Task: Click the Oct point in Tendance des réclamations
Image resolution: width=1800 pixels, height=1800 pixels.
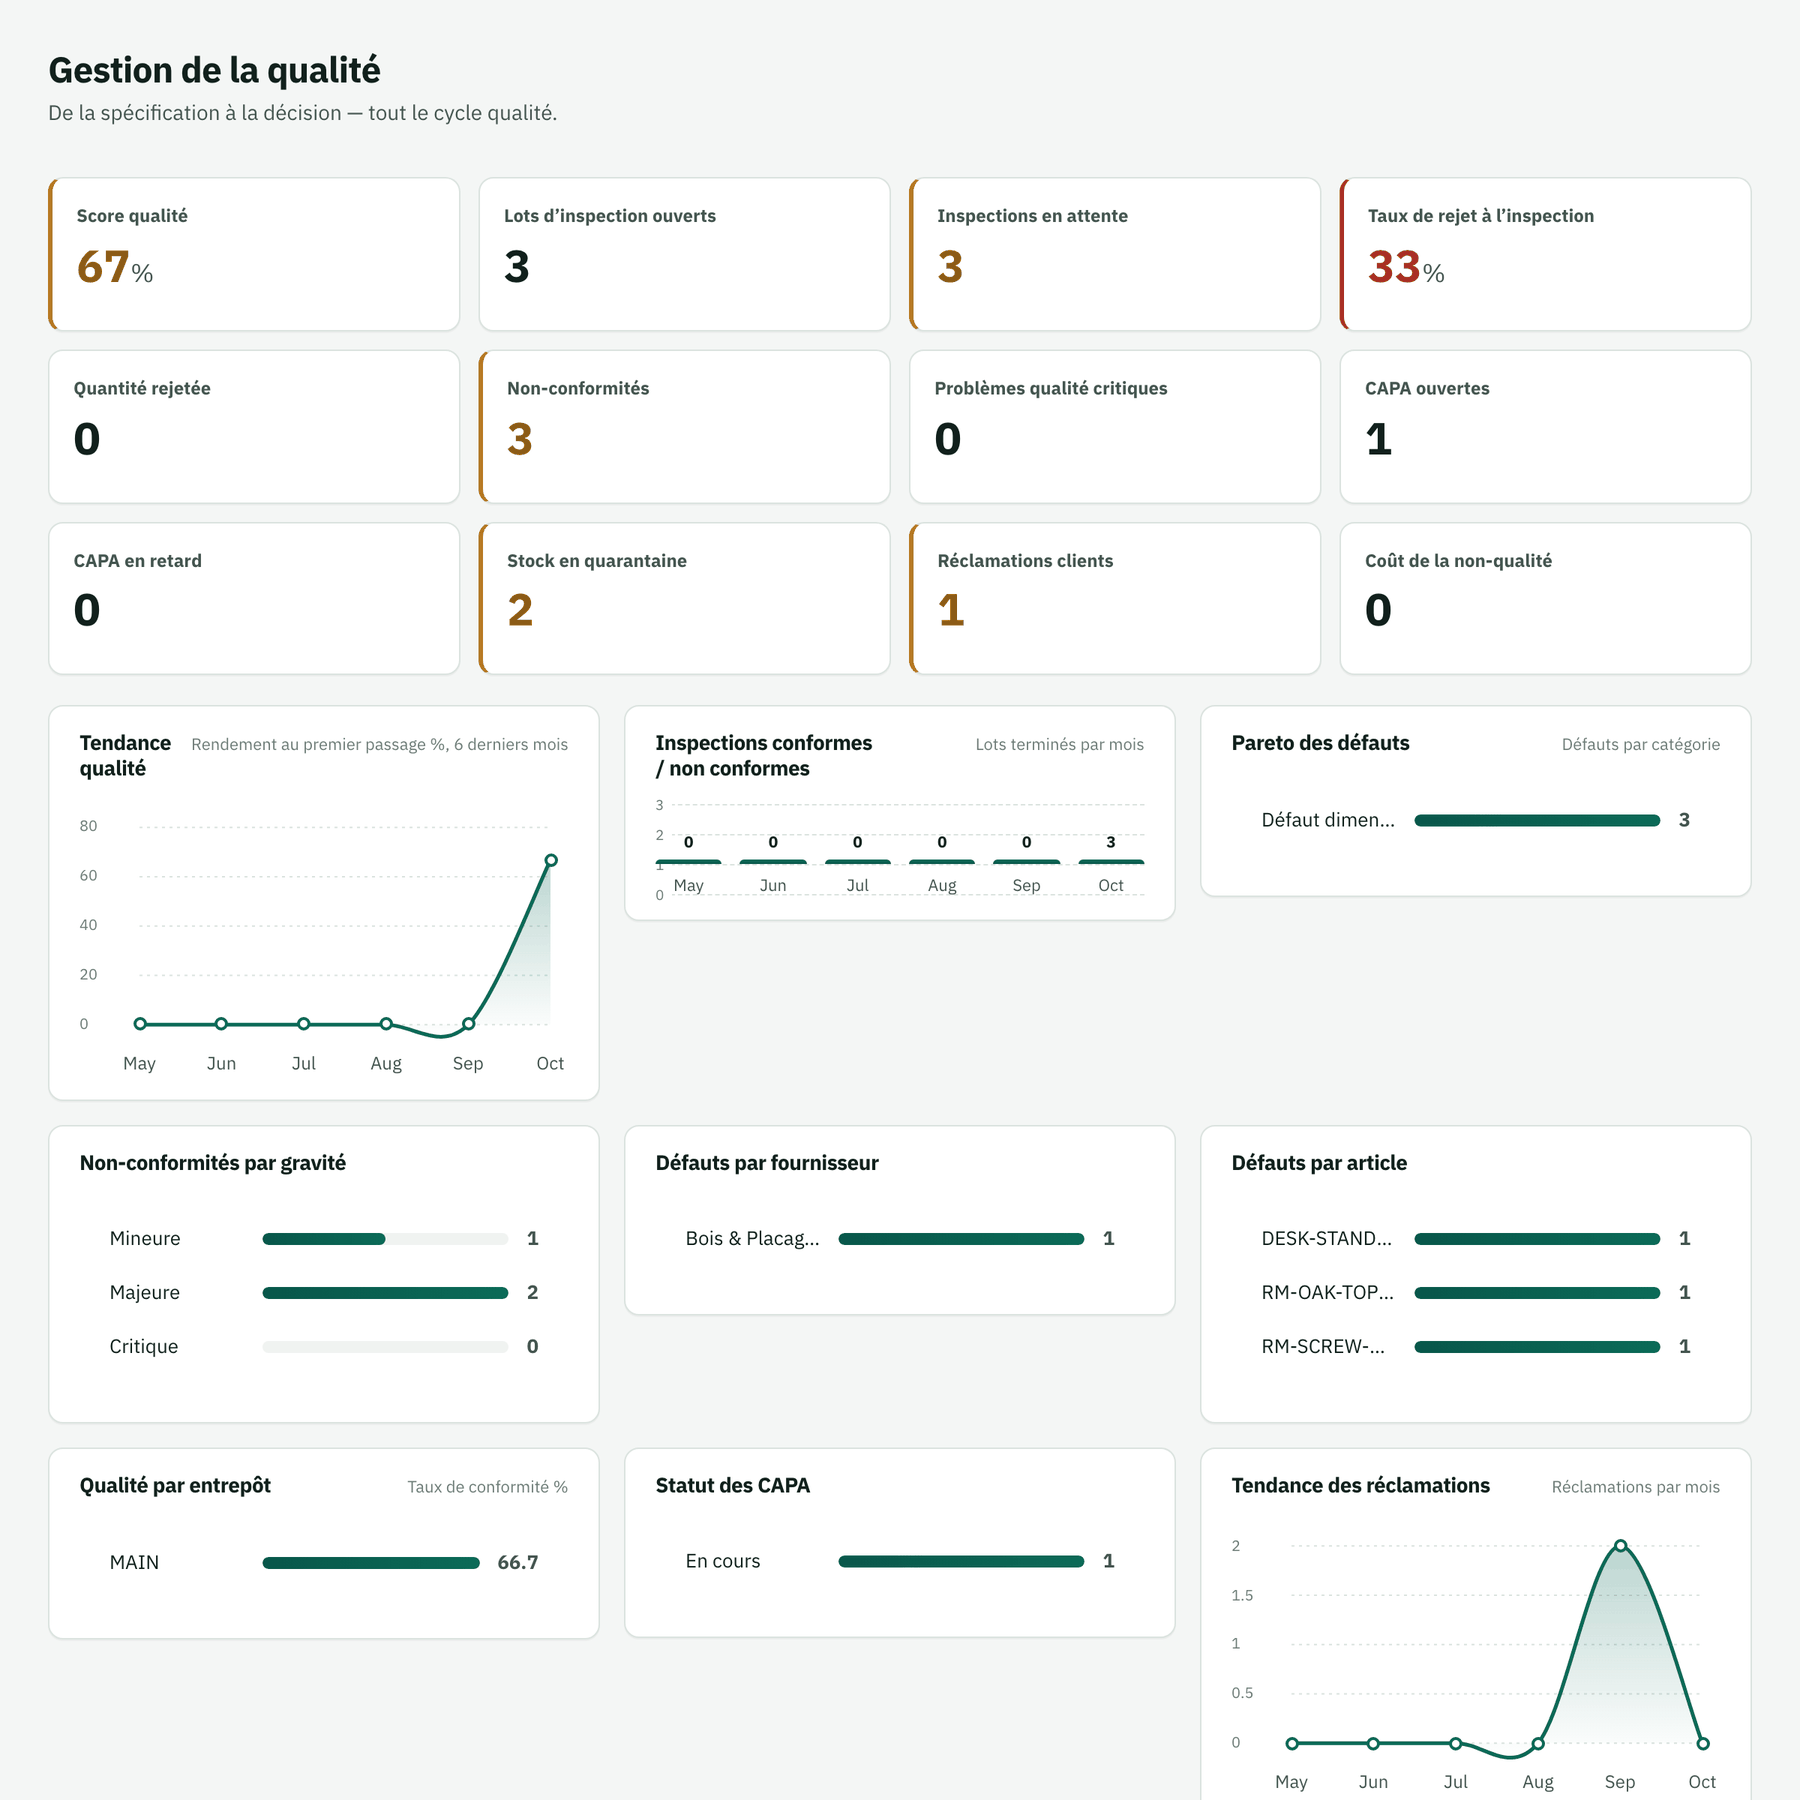Action: point(1703,1744)
